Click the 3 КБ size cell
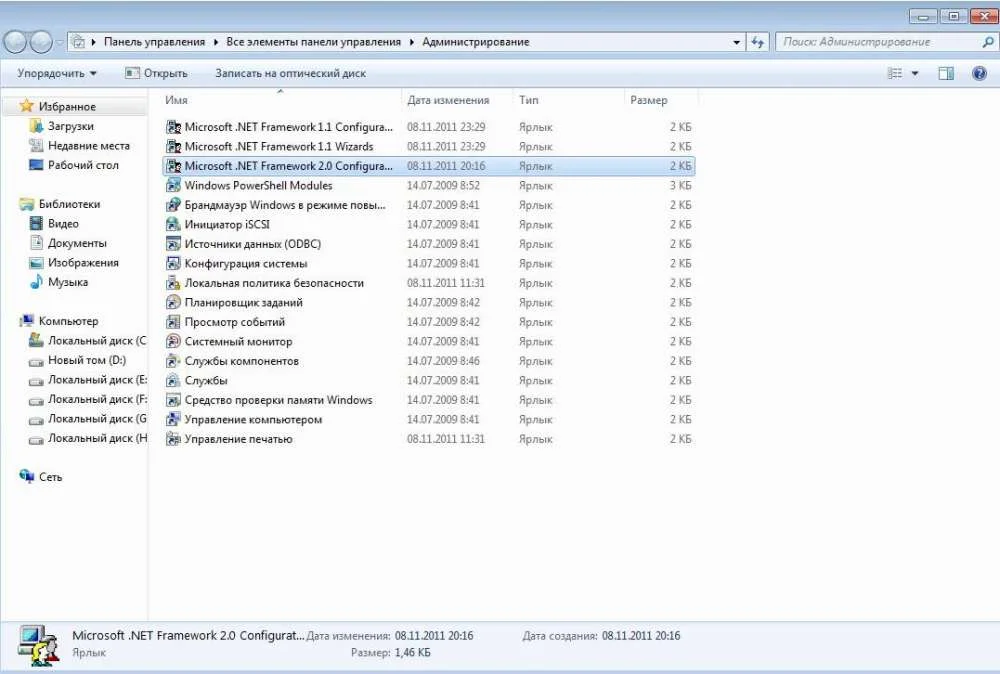Viewport: 1000px width, 674px height. pyautogui.click(x=680, y=186)
